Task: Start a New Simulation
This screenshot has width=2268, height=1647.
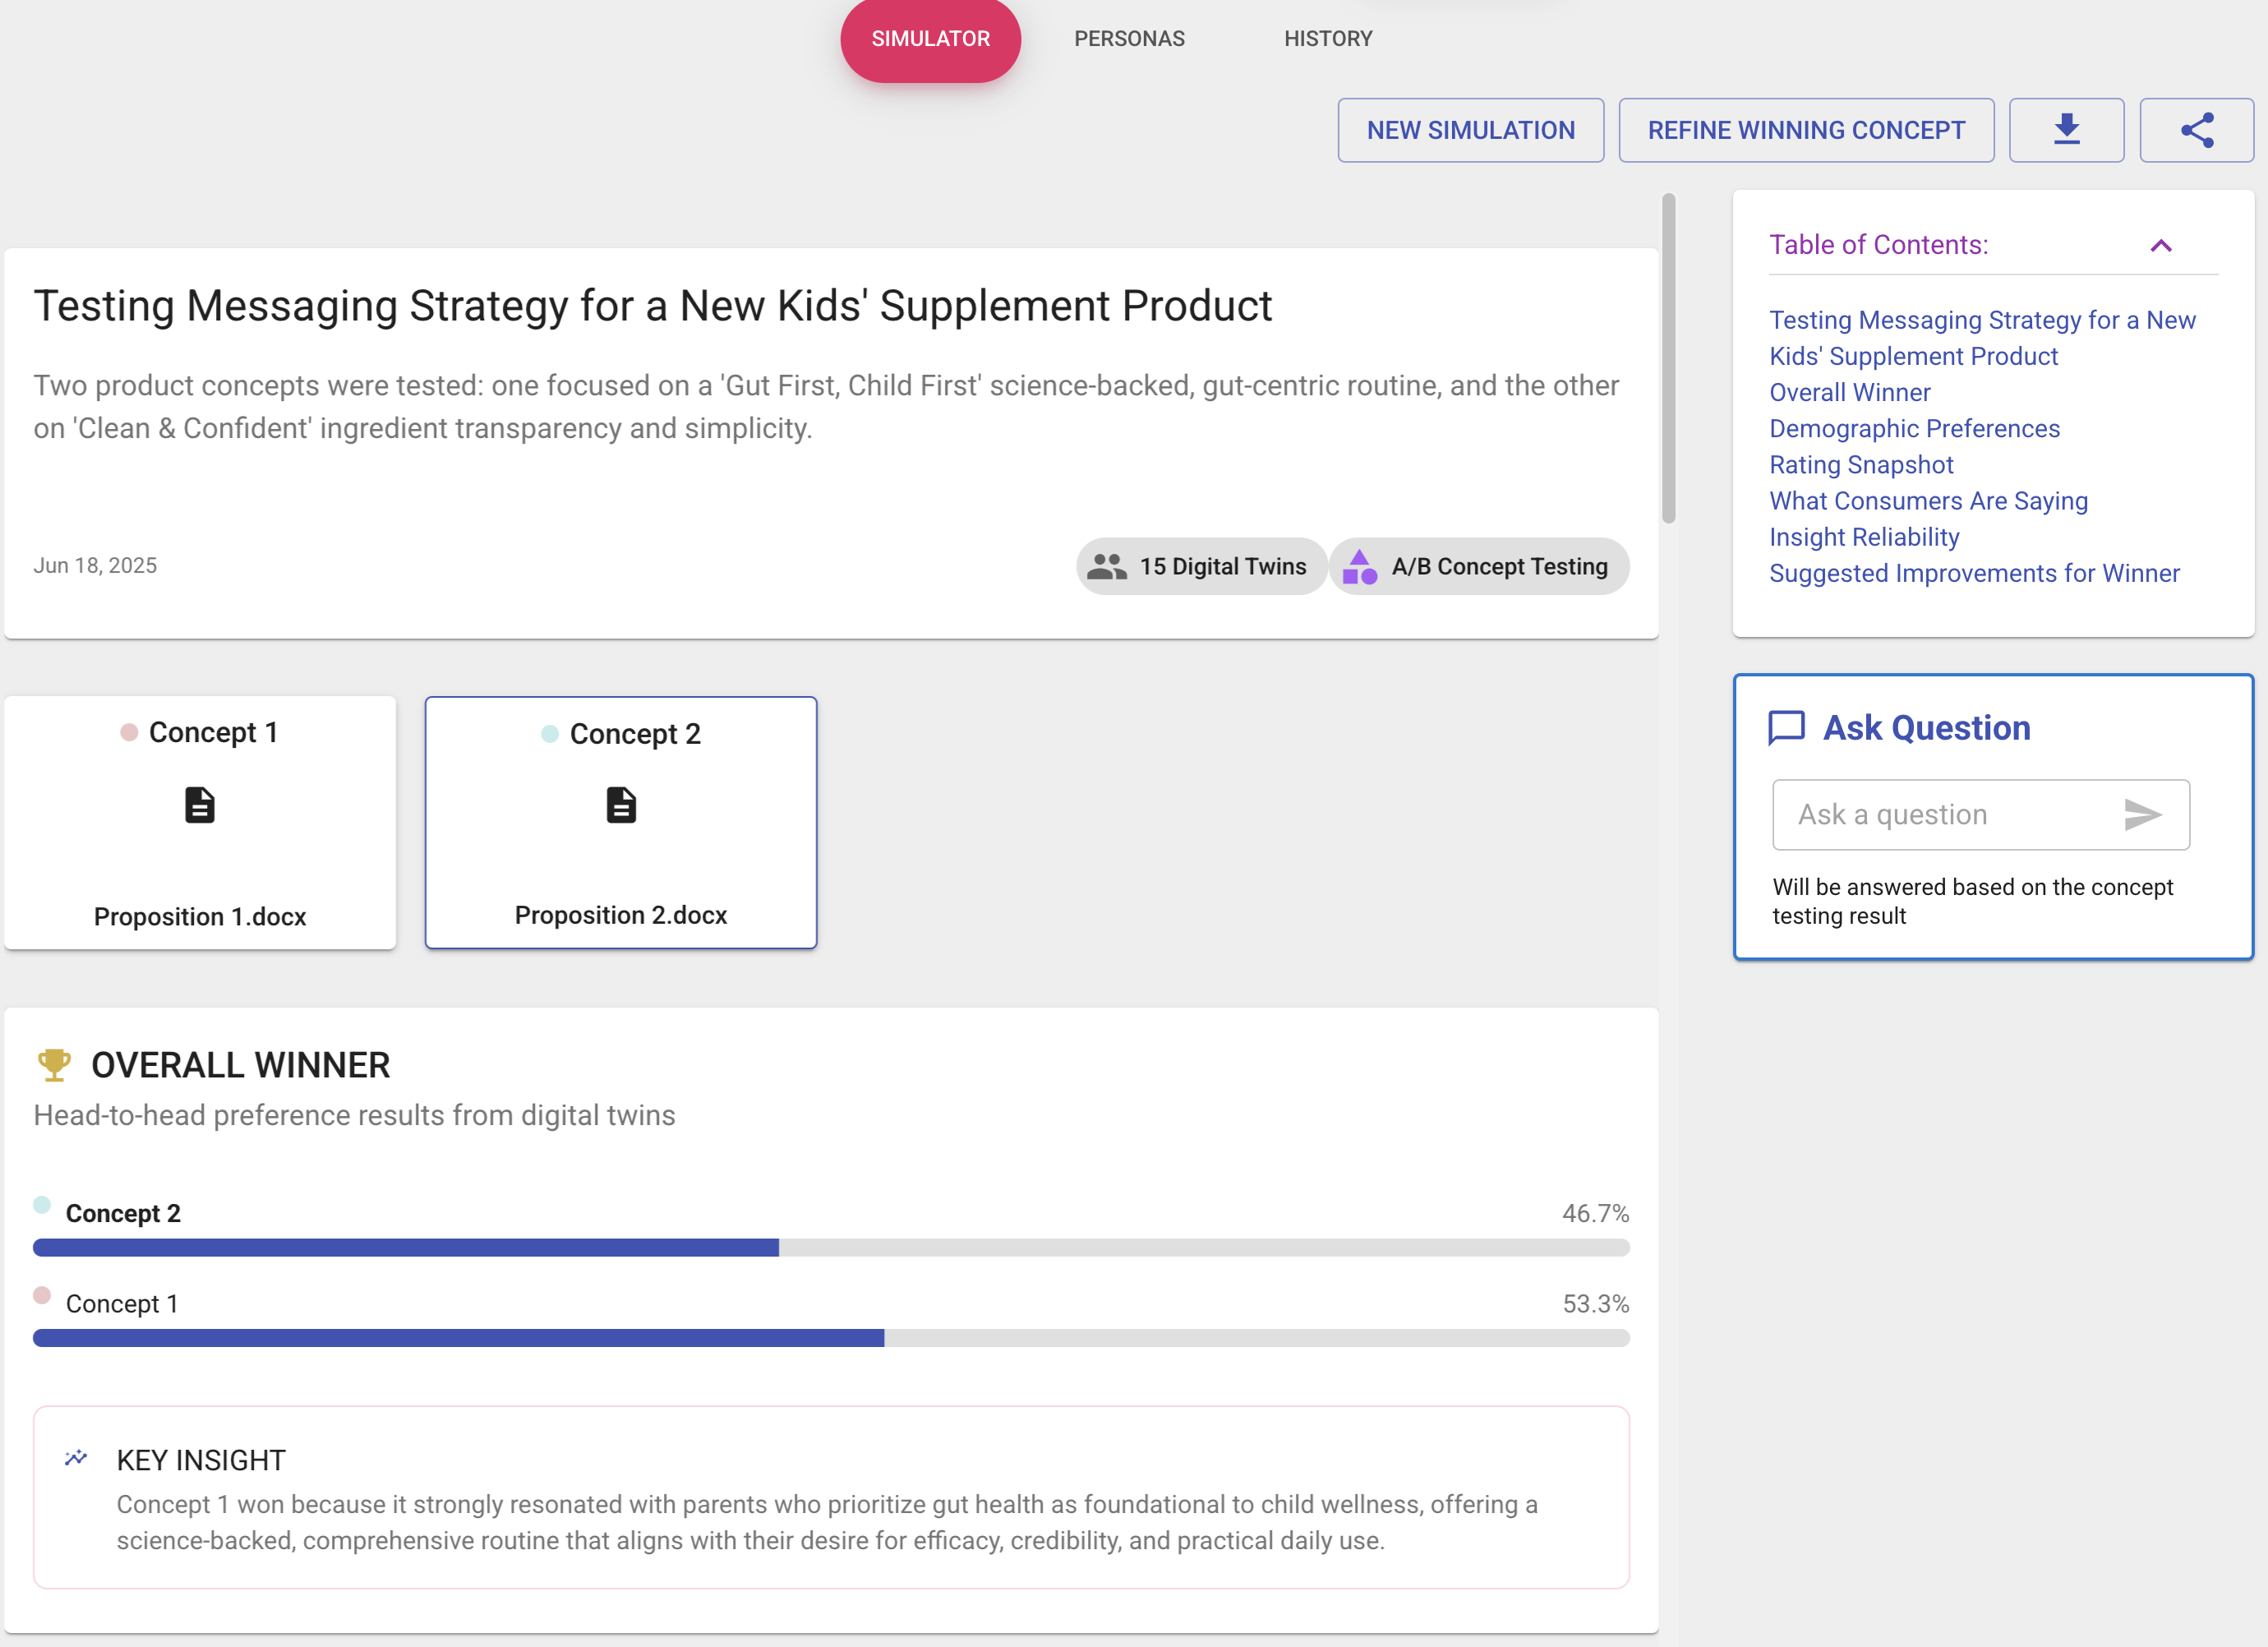Action: (1471, 130)
